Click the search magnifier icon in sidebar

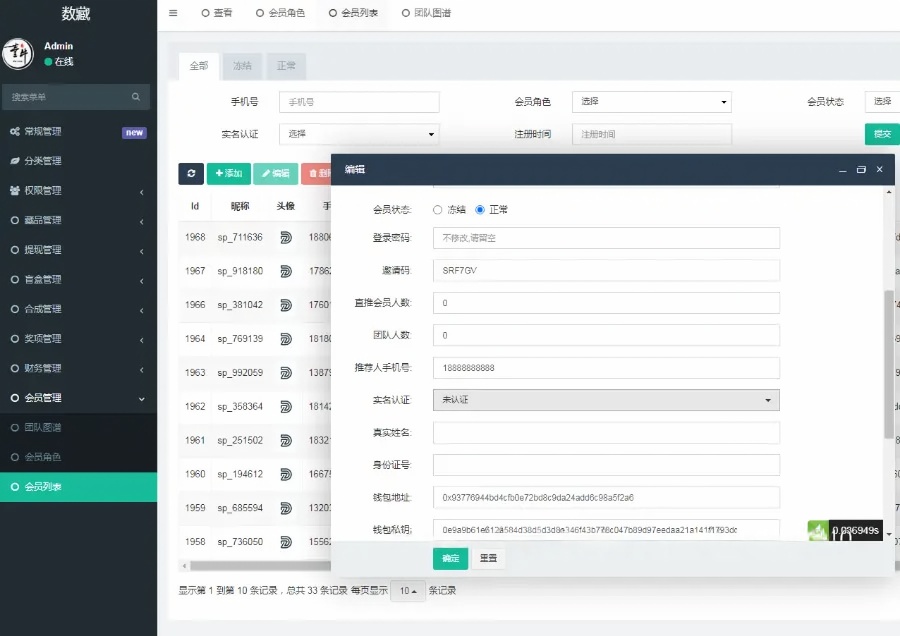coord(136,97)
